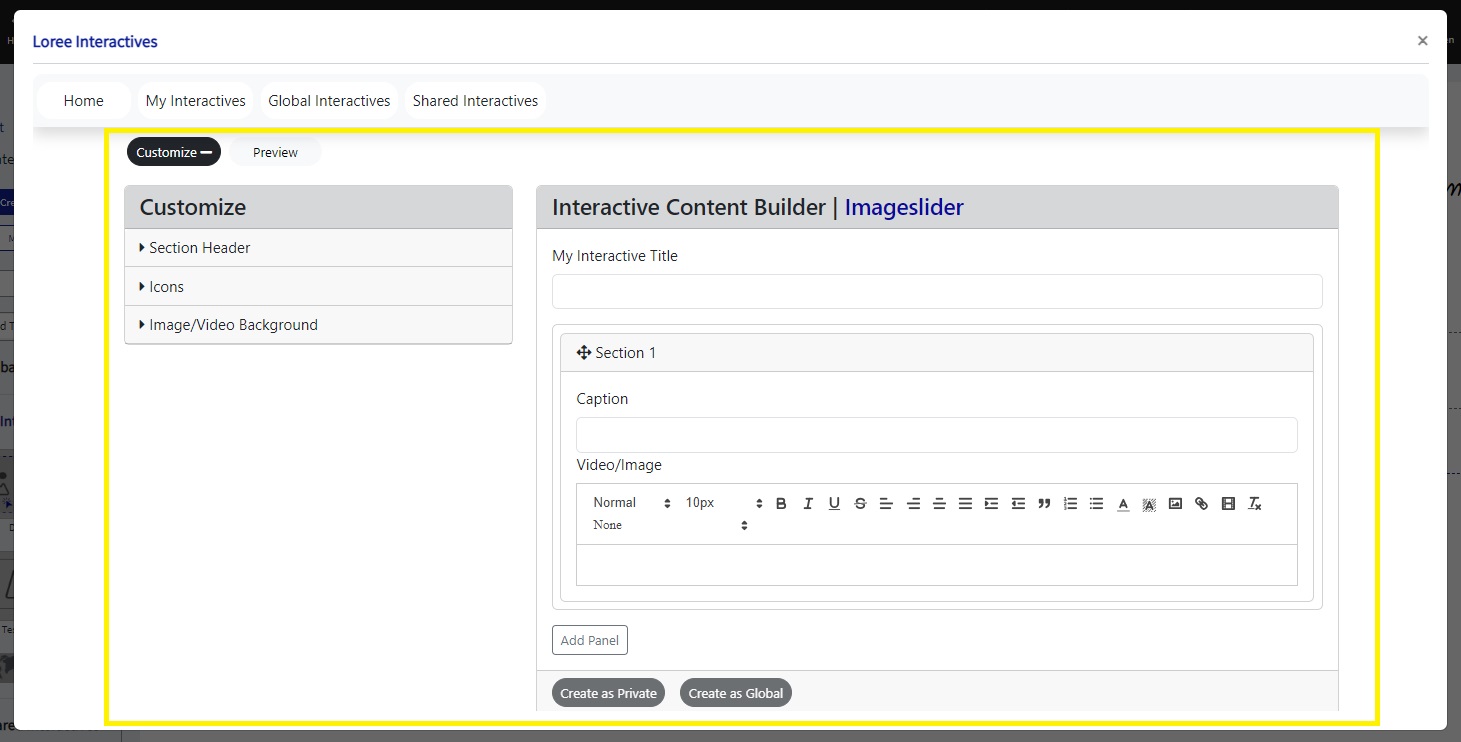Click inside the Video/Image editor text area
The width and height of the screenshot is (1461, 742).
(937, 565)
